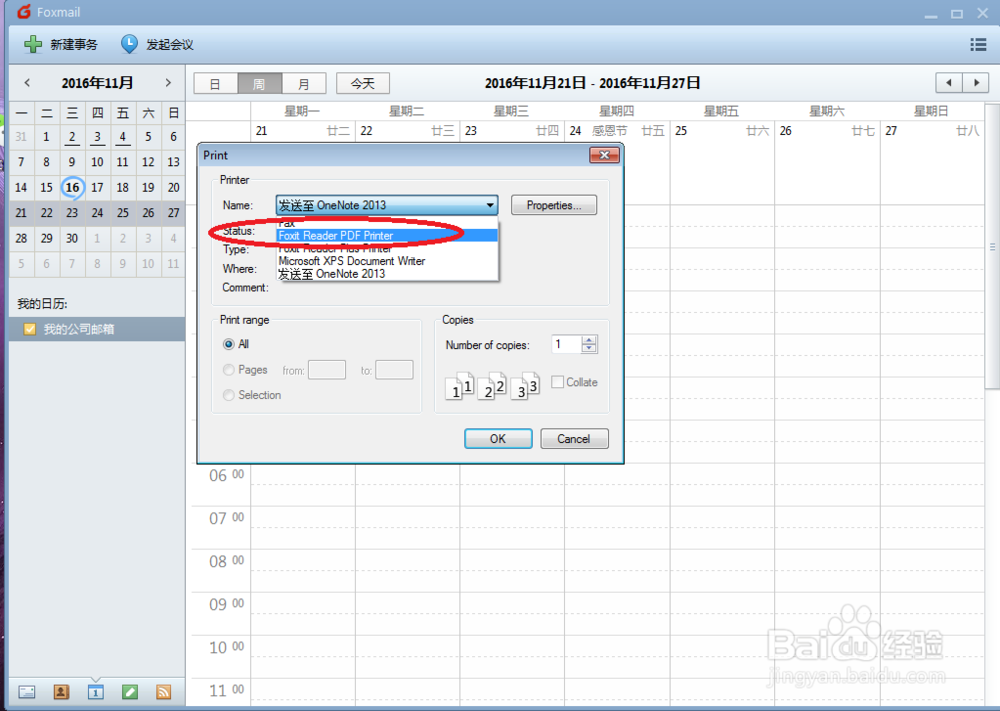Close the Print dialog with red X
This screenshot has width=1000, height=711.
tap(604, 155)
